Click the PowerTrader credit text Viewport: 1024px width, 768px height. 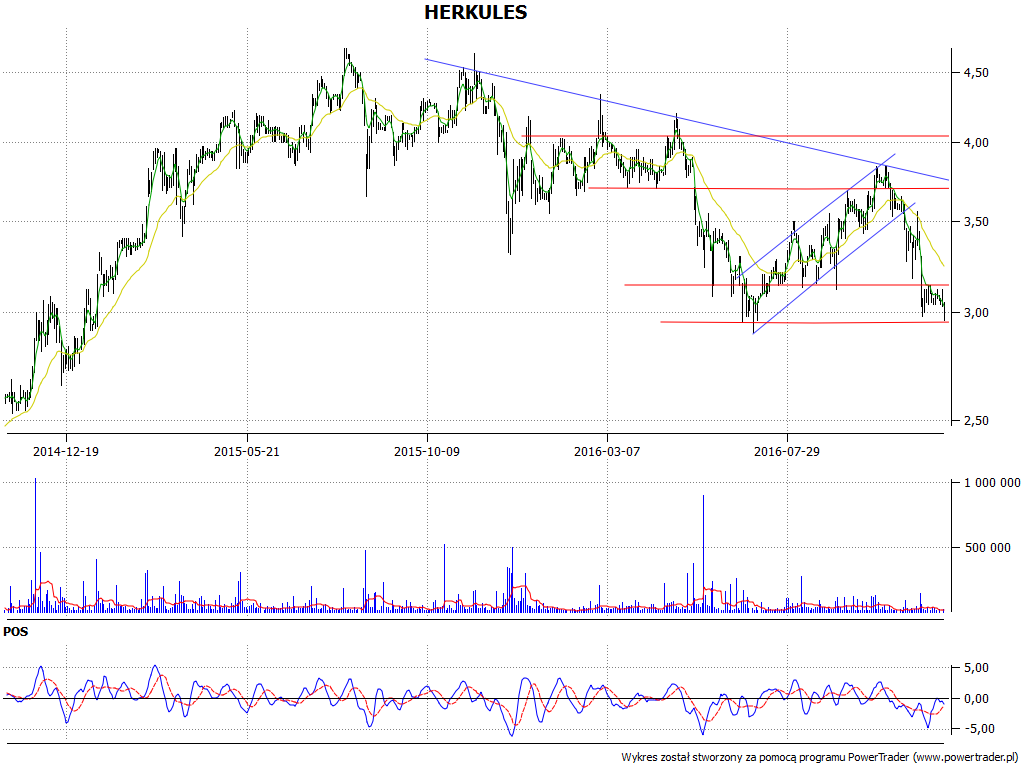click(x=820, y=757)
